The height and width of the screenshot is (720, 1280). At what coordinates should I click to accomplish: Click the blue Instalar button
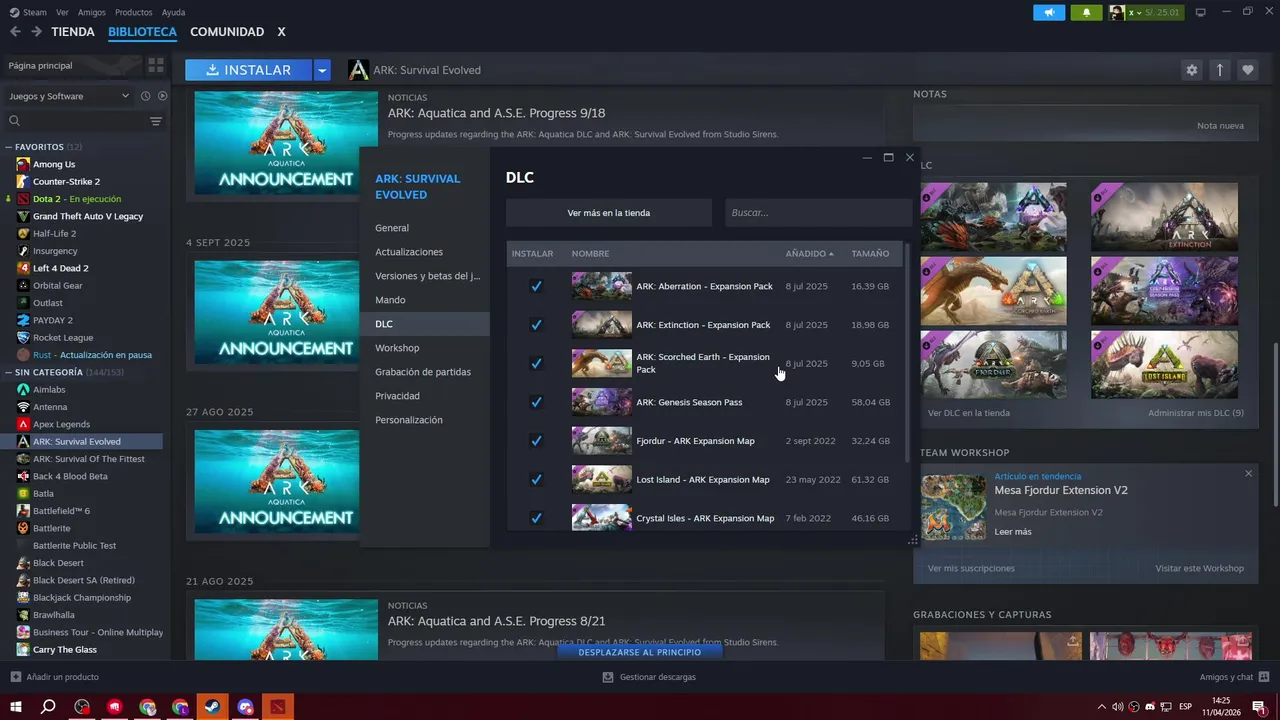pyautogui.click(x=249, y=70)
